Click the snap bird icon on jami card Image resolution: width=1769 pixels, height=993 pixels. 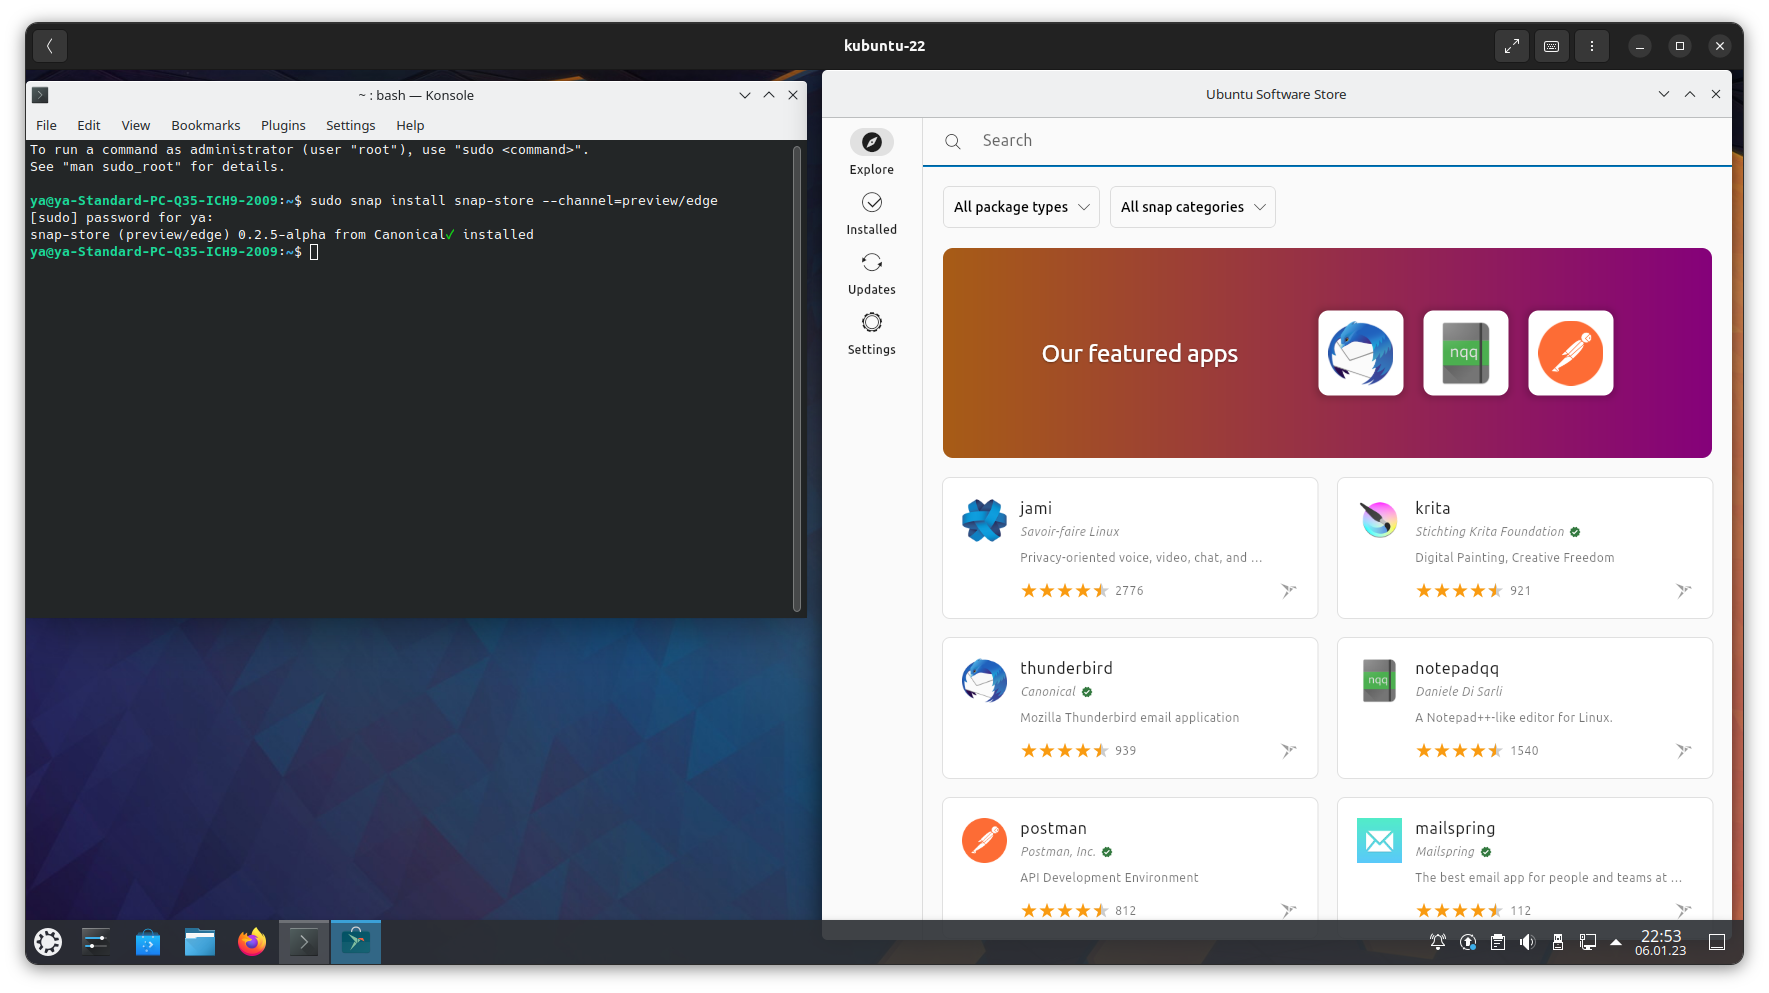[1288, 591]
